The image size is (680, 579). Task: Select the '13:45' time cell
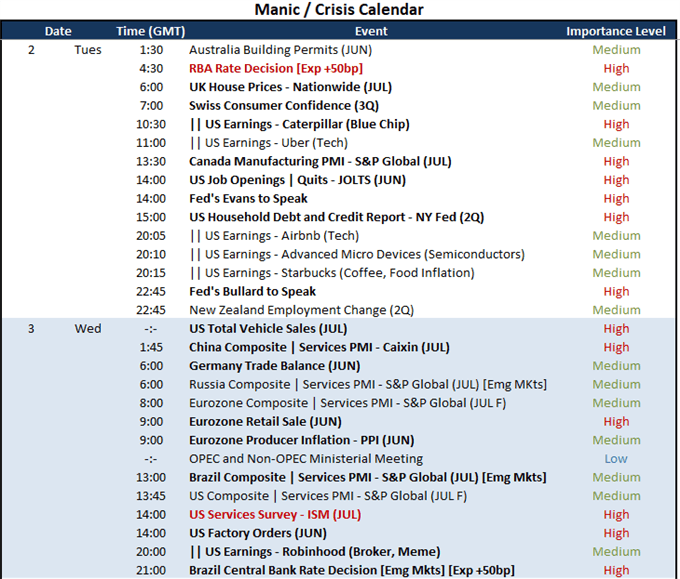pyautogui.click(x=151, y=496)
